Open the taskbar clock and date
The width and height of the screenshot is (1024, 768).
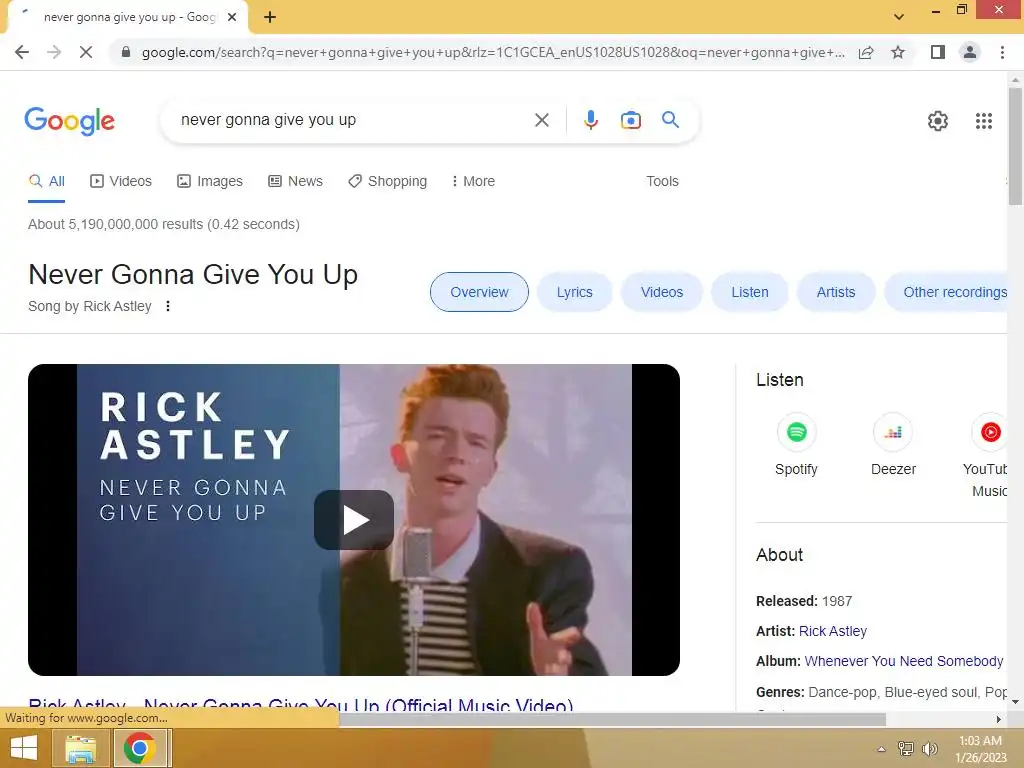click(x=980, y=749)
